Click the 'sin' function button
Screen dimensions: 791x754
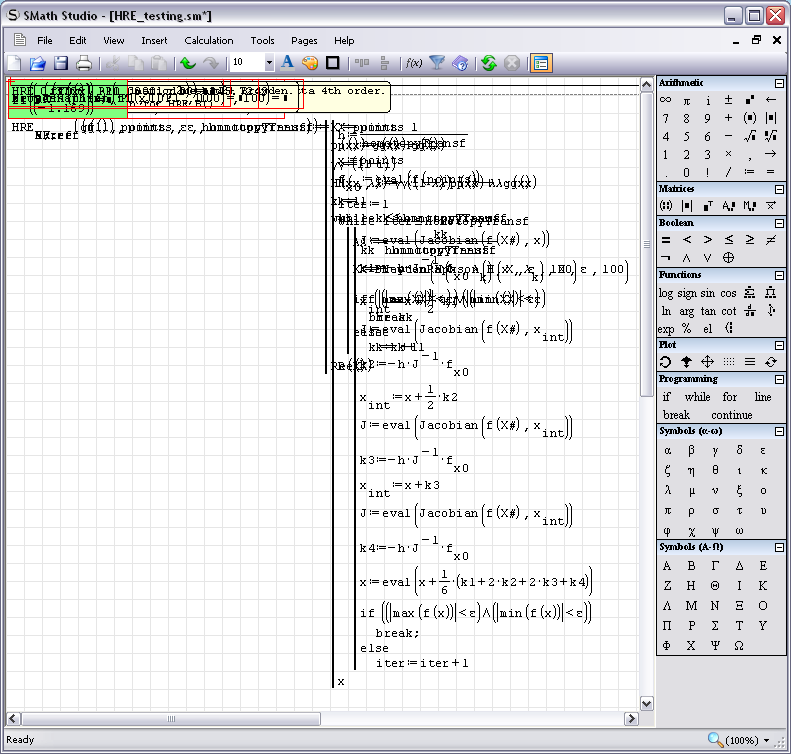coord(707,293)
